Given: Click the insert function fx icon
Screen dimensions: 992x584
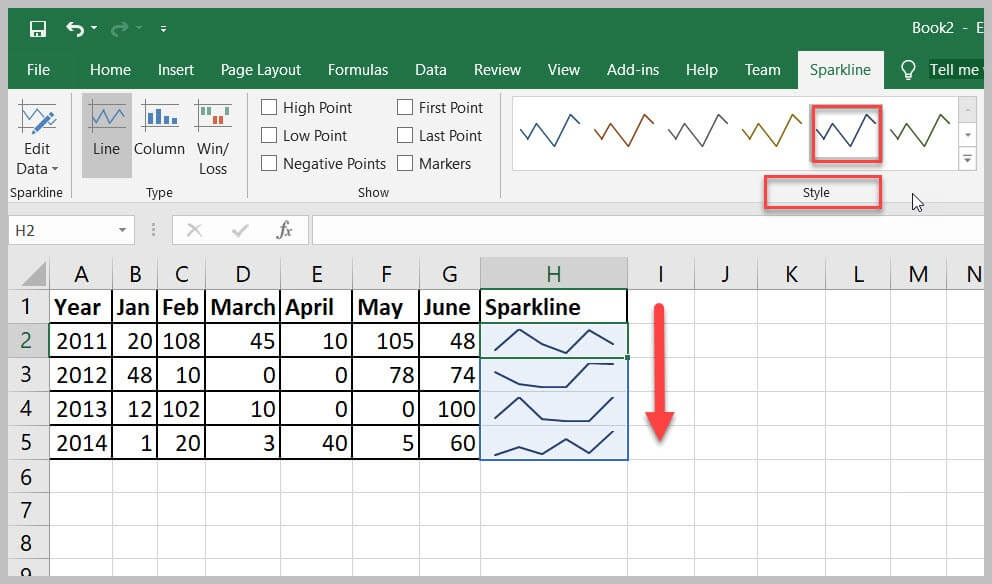Looking at the screenshot, I should pyautogui.click(x=285, y=231).
